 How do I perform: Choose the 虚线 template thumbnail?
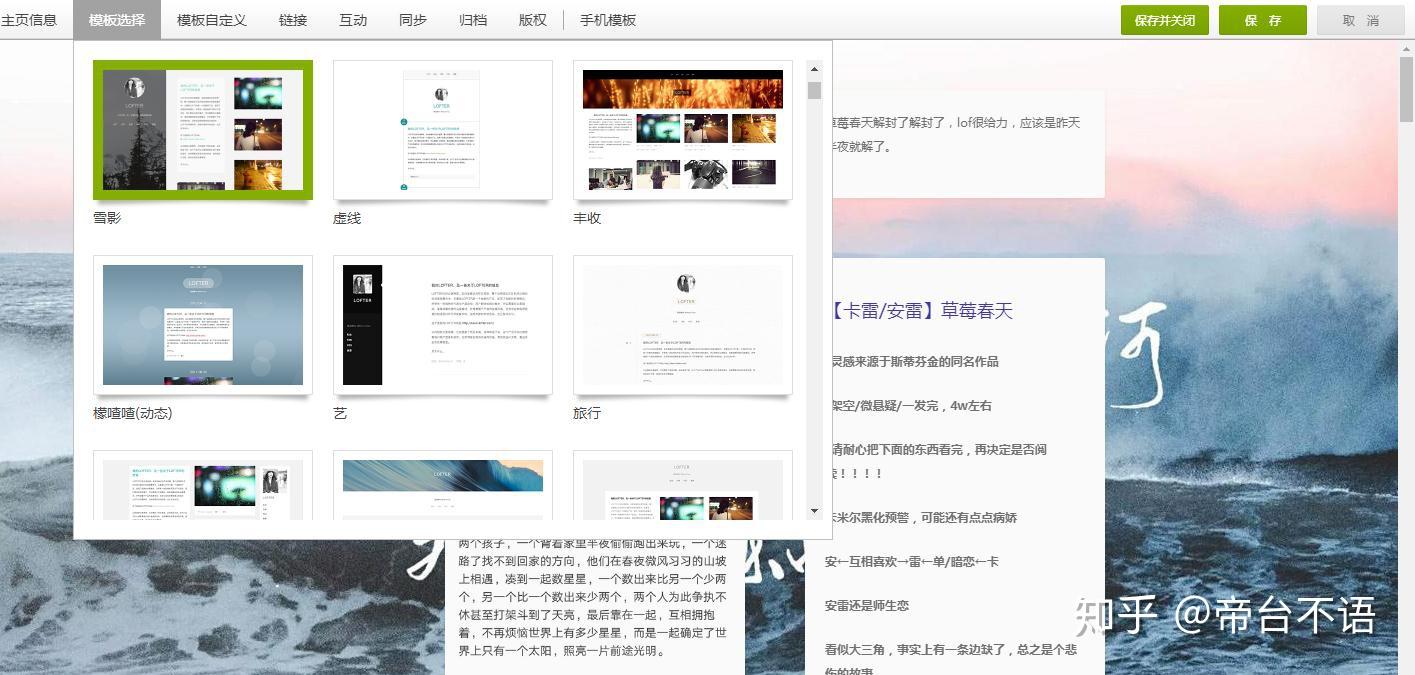point(443,130)
